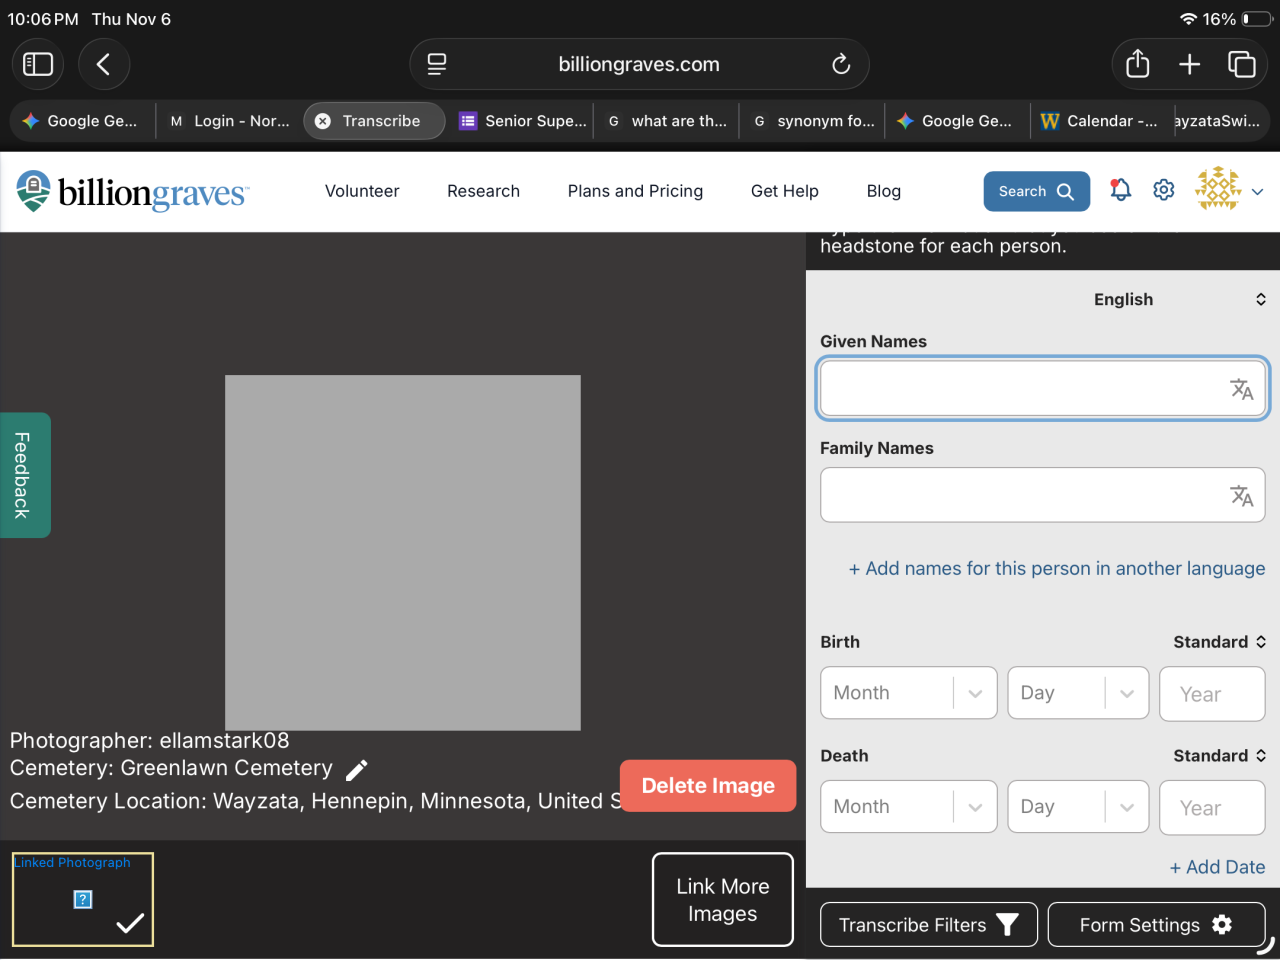Translate the Family Names field
The image size is (1280, 960).
tap(1242, 495)
